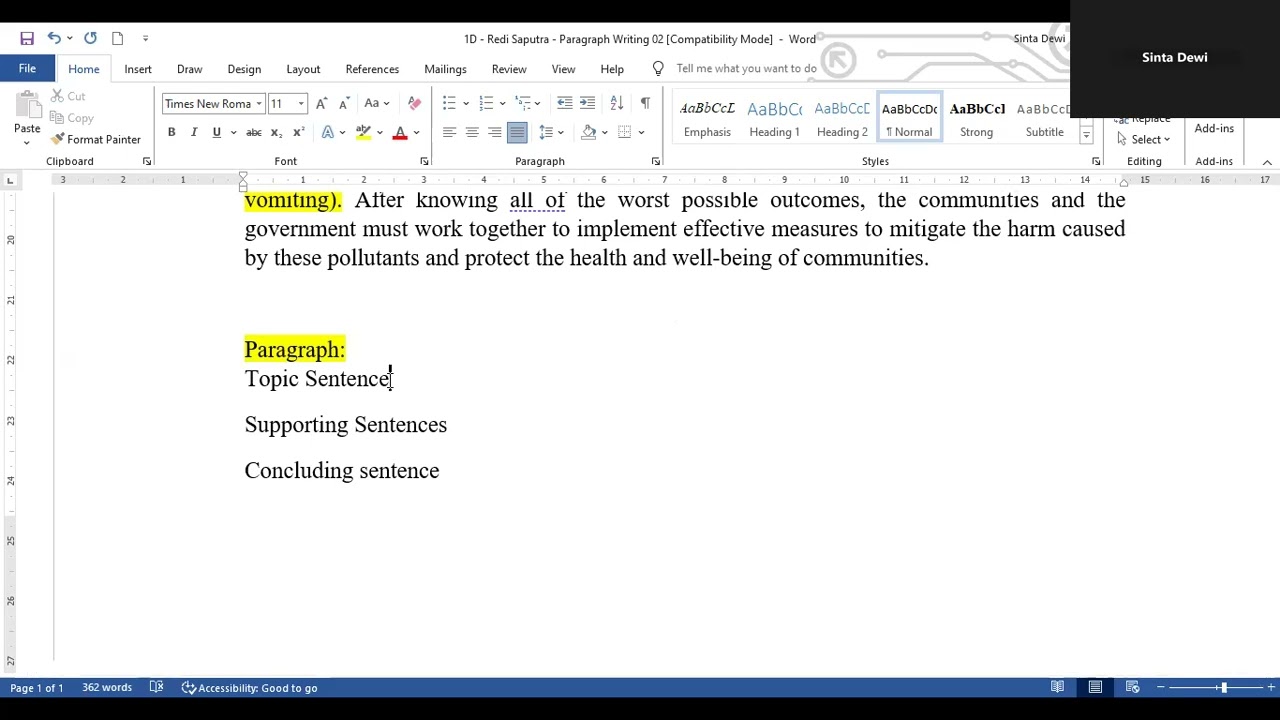Collapse the ribbon with the chevron
This screenshot has height=720, width=1280.
click(x=1267, y=162)
